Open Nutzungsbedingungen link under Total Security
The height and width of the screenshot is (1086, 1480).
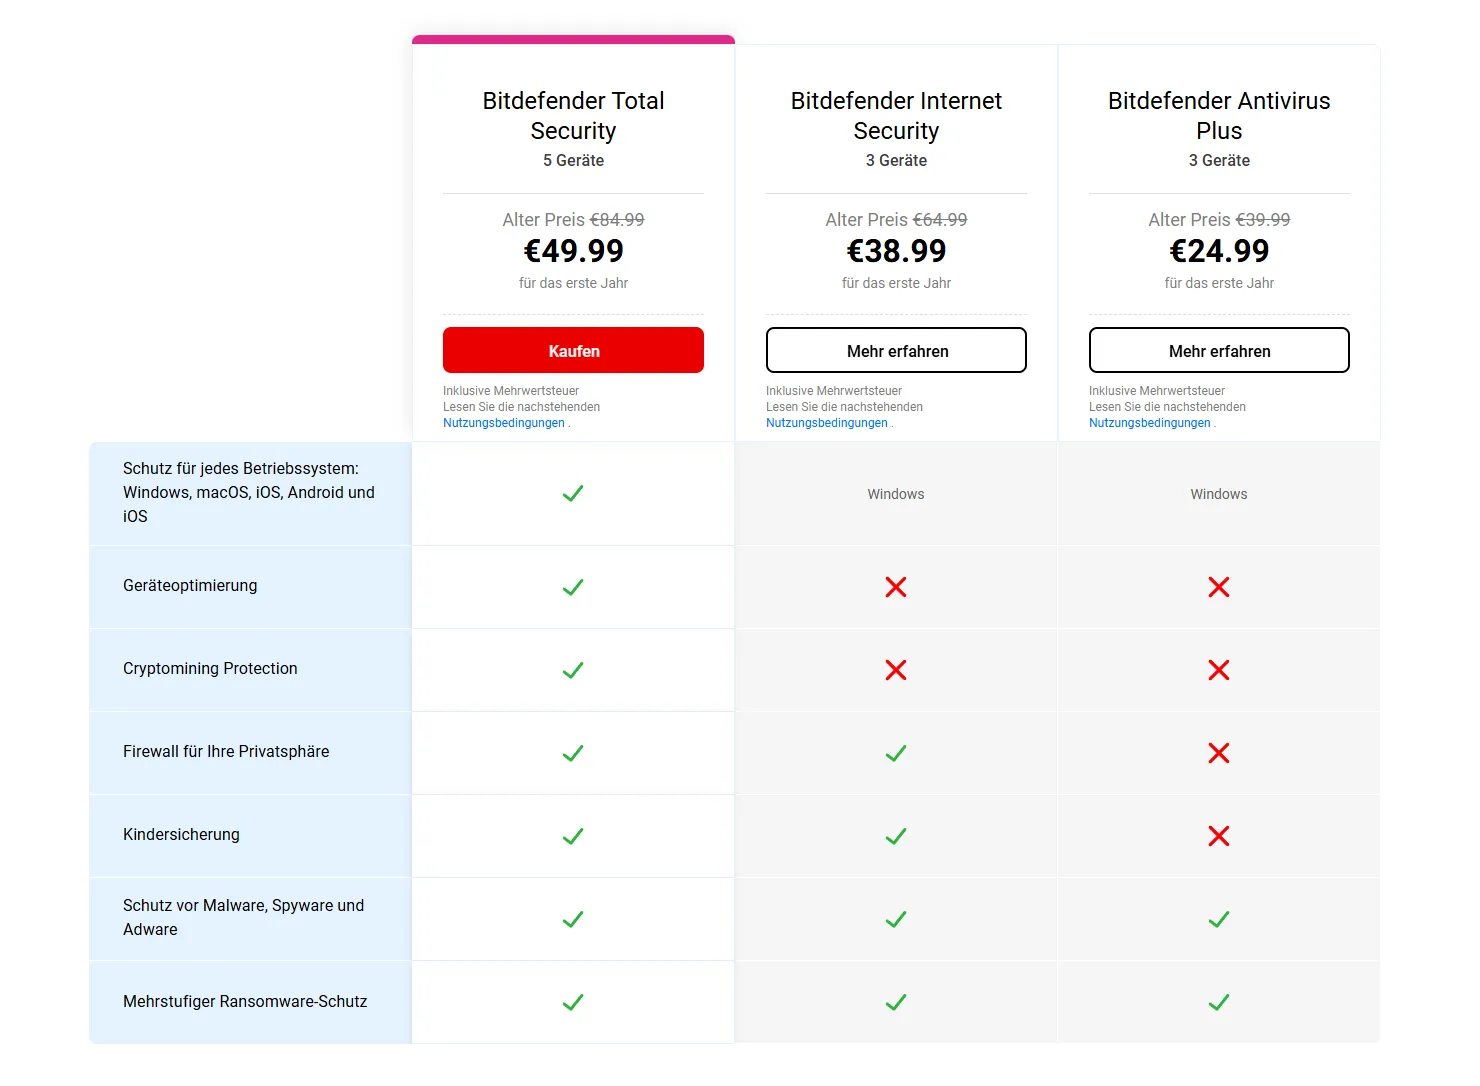503,422
